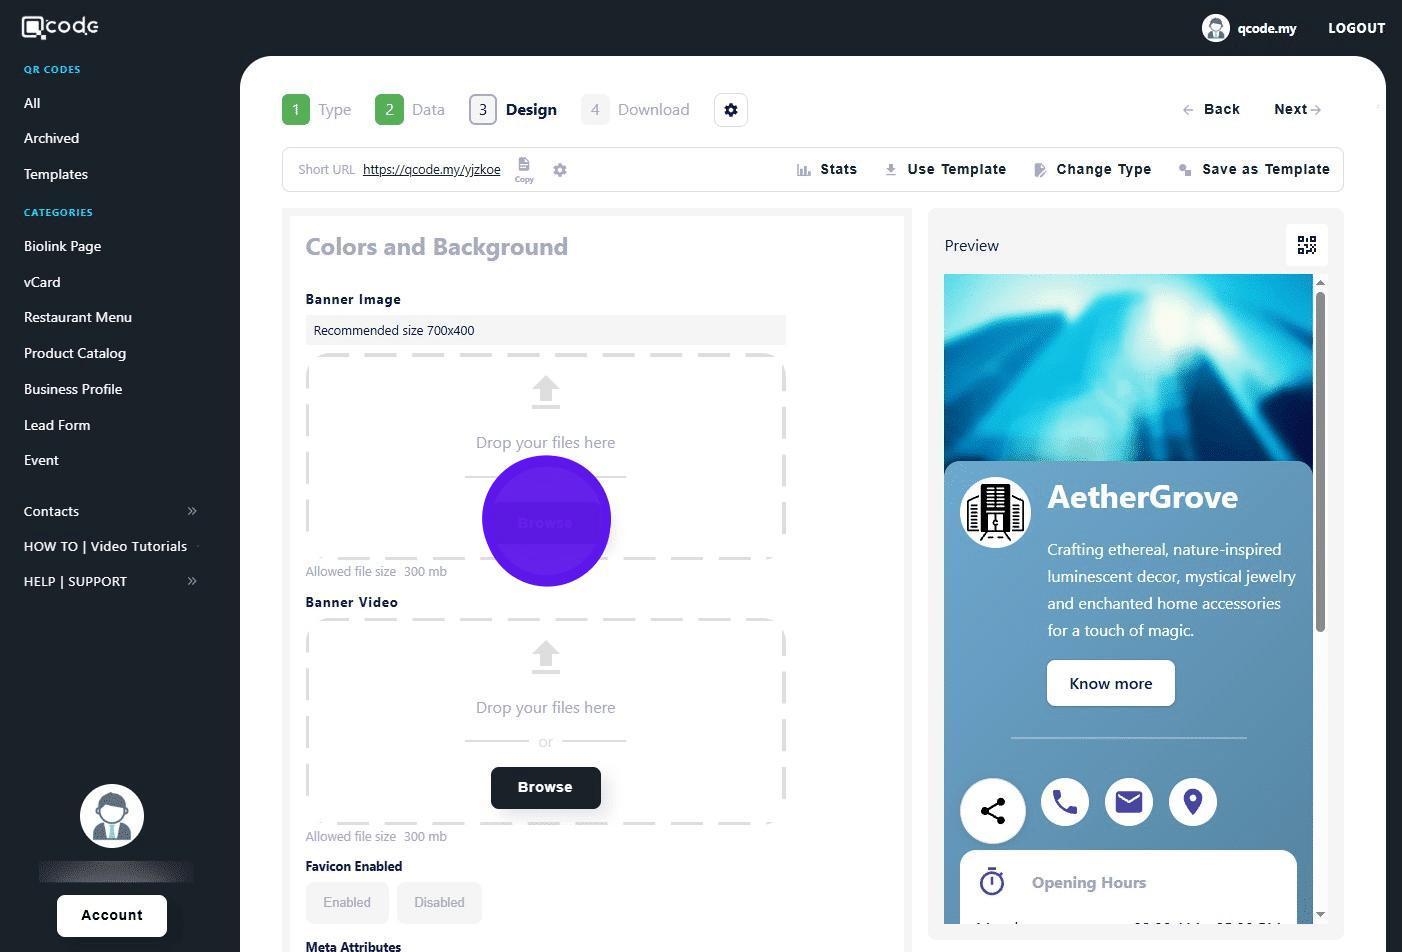This screenshot has height=952, width=1402.
Task: Go to the Type step
Action: pyautogui.click(x=316, y=110)
